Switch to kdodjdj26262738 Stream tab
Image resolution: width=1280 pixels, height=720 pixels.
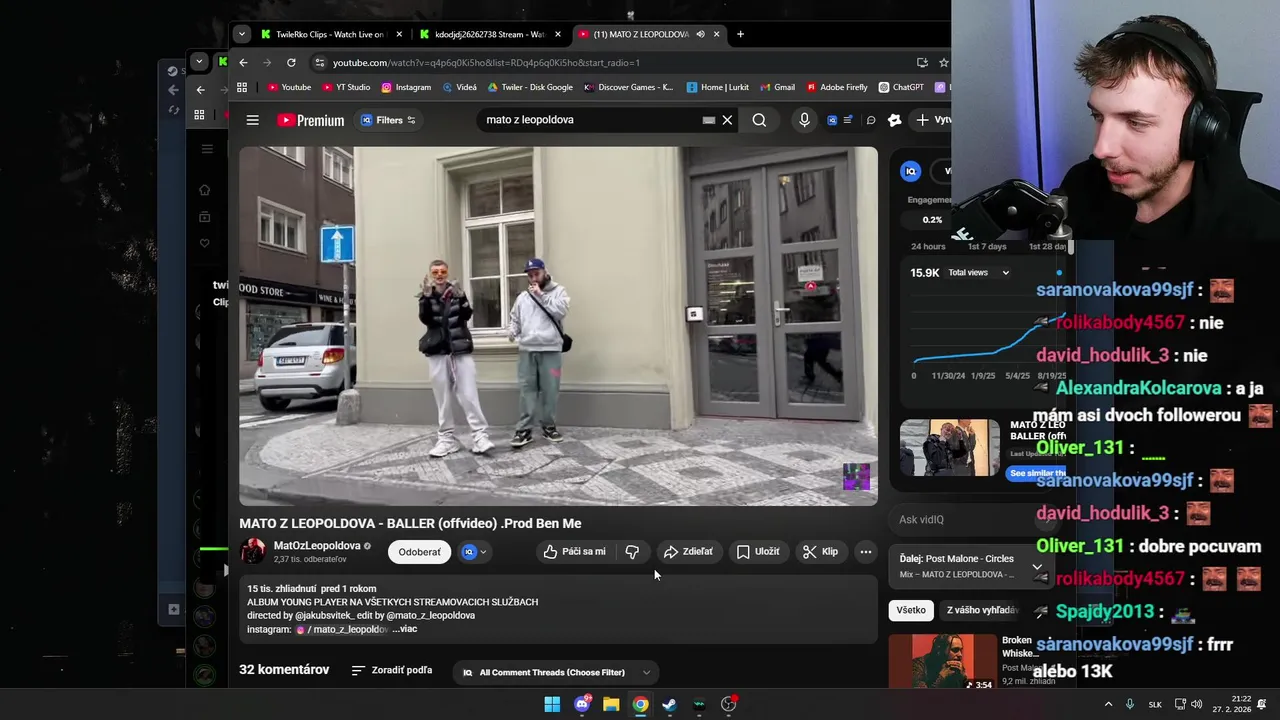pyautogui.click(x=490, y=34)
